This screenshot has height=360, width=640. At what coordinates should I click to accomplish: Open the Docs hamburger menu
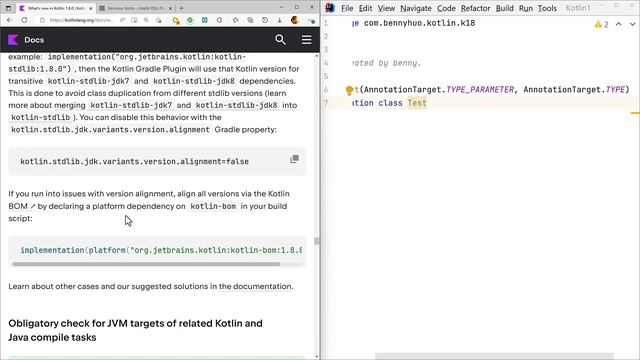coord(307,40)
